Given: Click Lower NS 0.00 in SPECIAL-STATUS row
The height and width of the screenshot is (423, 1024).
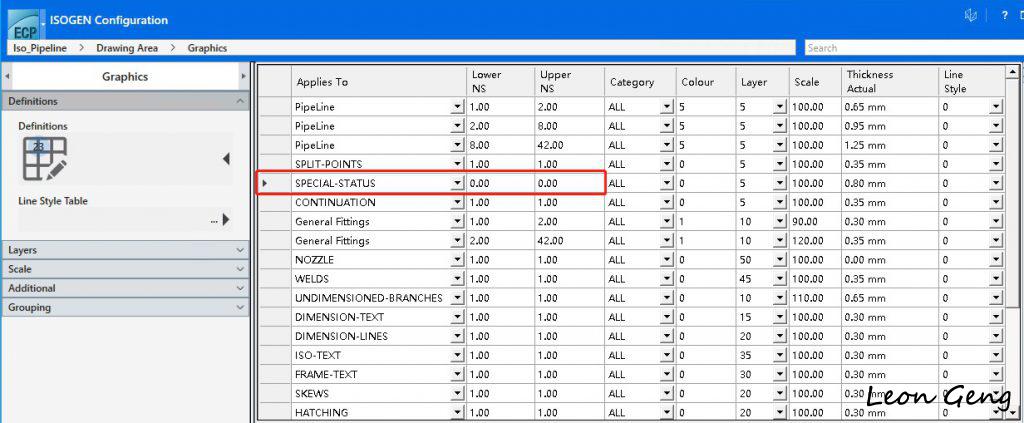Looking at the screenshot, I should (500, 184).
